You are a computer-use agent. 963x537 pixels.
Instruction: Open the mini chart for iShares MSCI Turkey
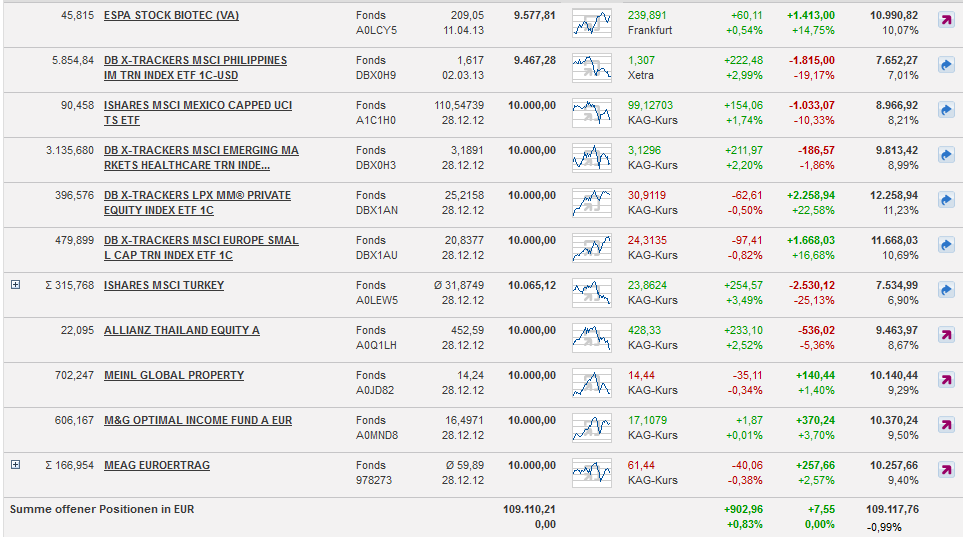[x=591, y=293]
